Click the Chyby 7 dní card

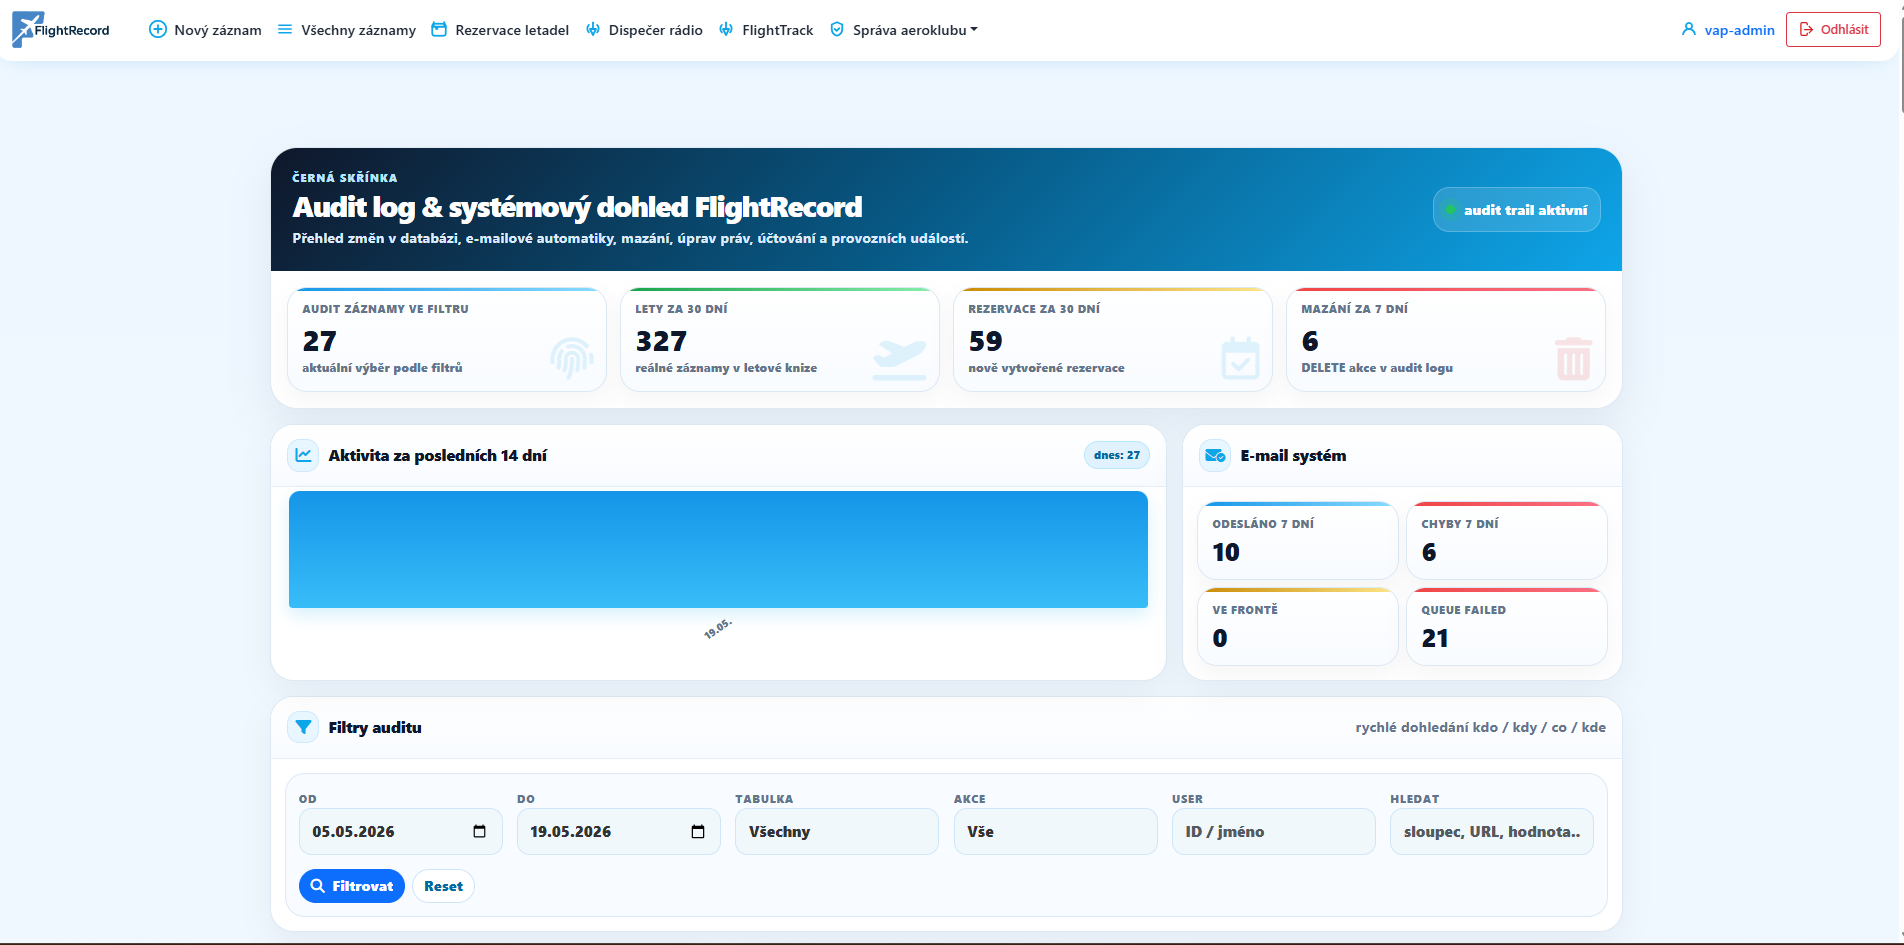tap(1507, 541)
